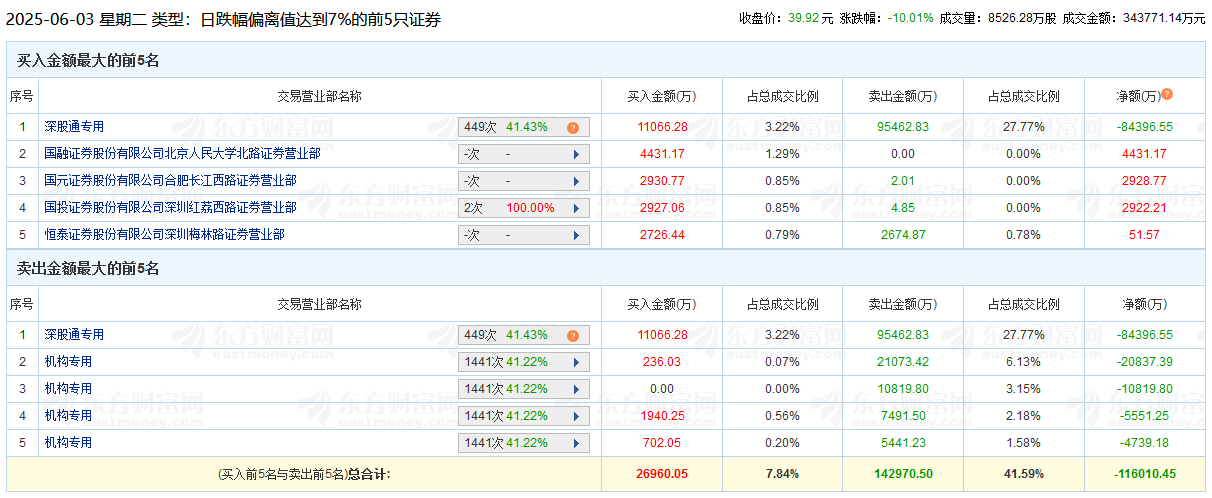This screenshot has height=498, width=1212.
Task: Click arrow icon in sell-table row 5 机构专用
Action: click(576, 444)
